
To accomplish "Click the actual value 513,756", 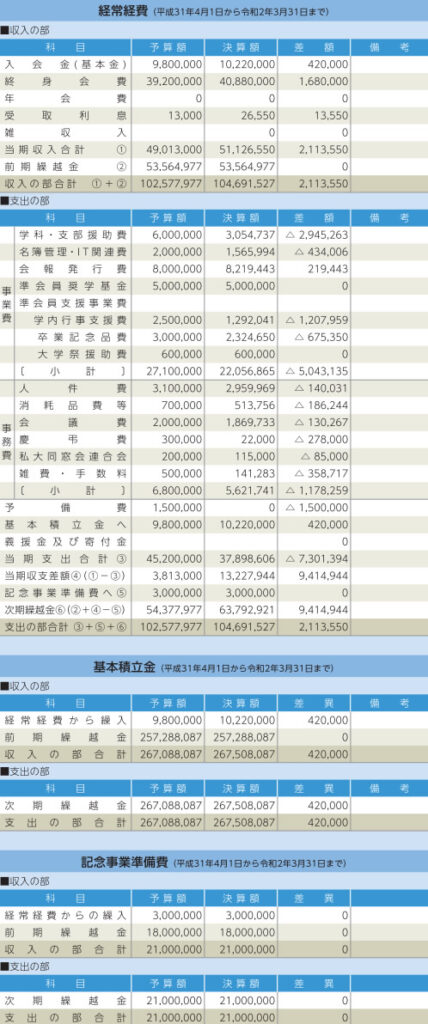I will coord(255,406).
